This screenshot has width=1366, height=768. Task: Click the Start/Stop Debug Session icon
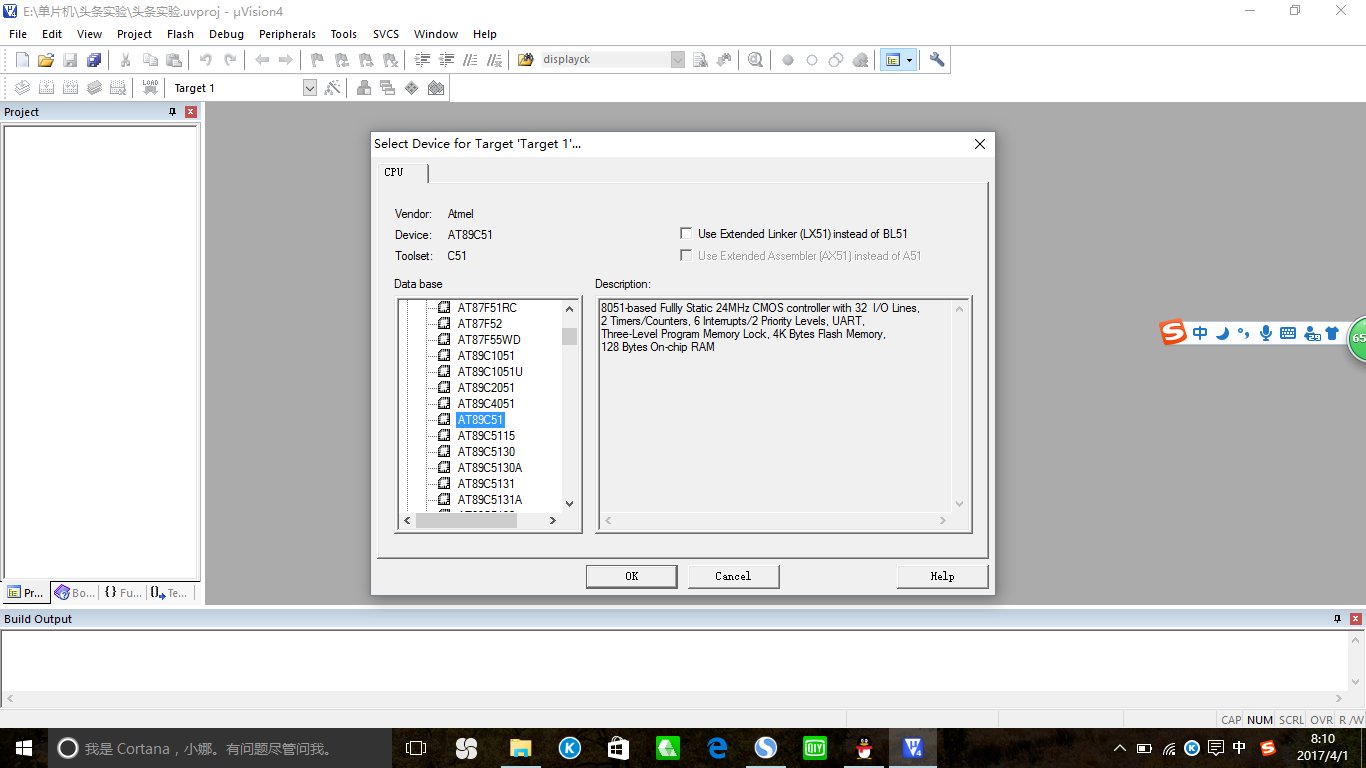click(x=755, y=60)
